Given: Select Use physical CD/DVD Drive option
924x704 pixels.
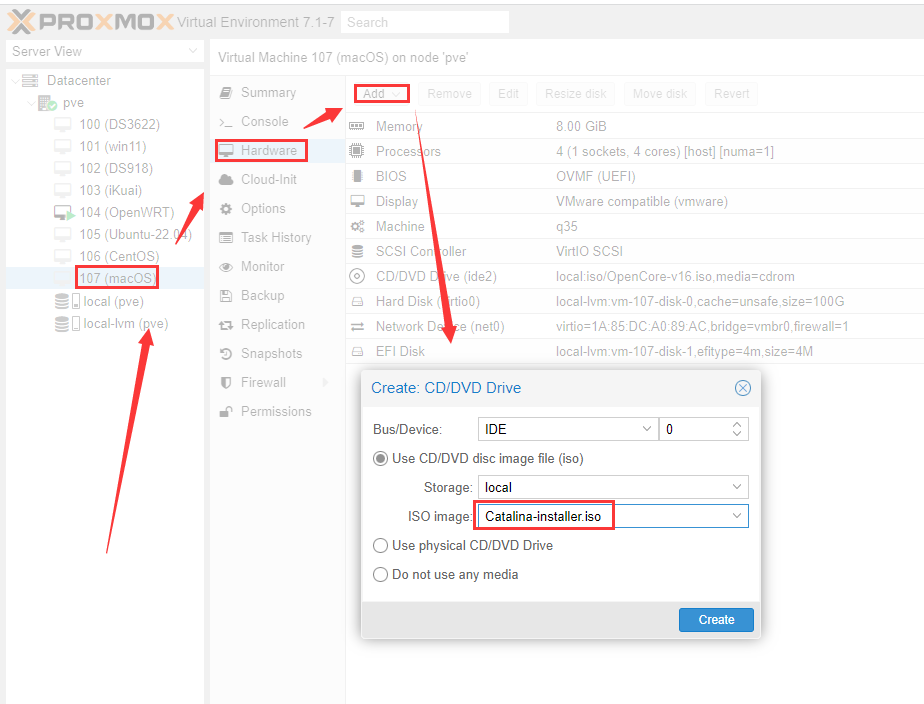Looking at the screenshot, I should [381, 546].
